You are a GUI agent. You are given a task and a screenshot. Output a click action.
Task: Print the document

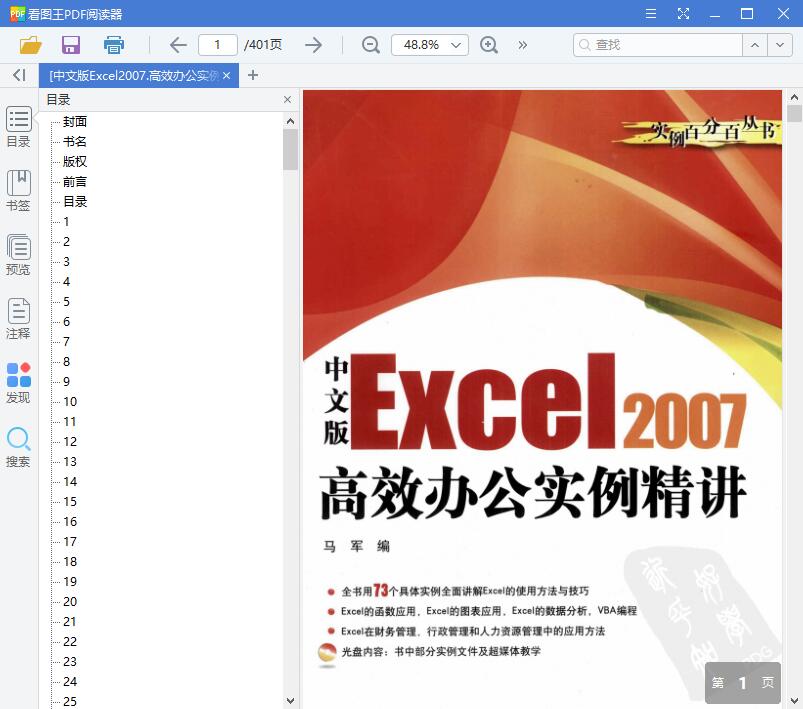pos(114,45)
